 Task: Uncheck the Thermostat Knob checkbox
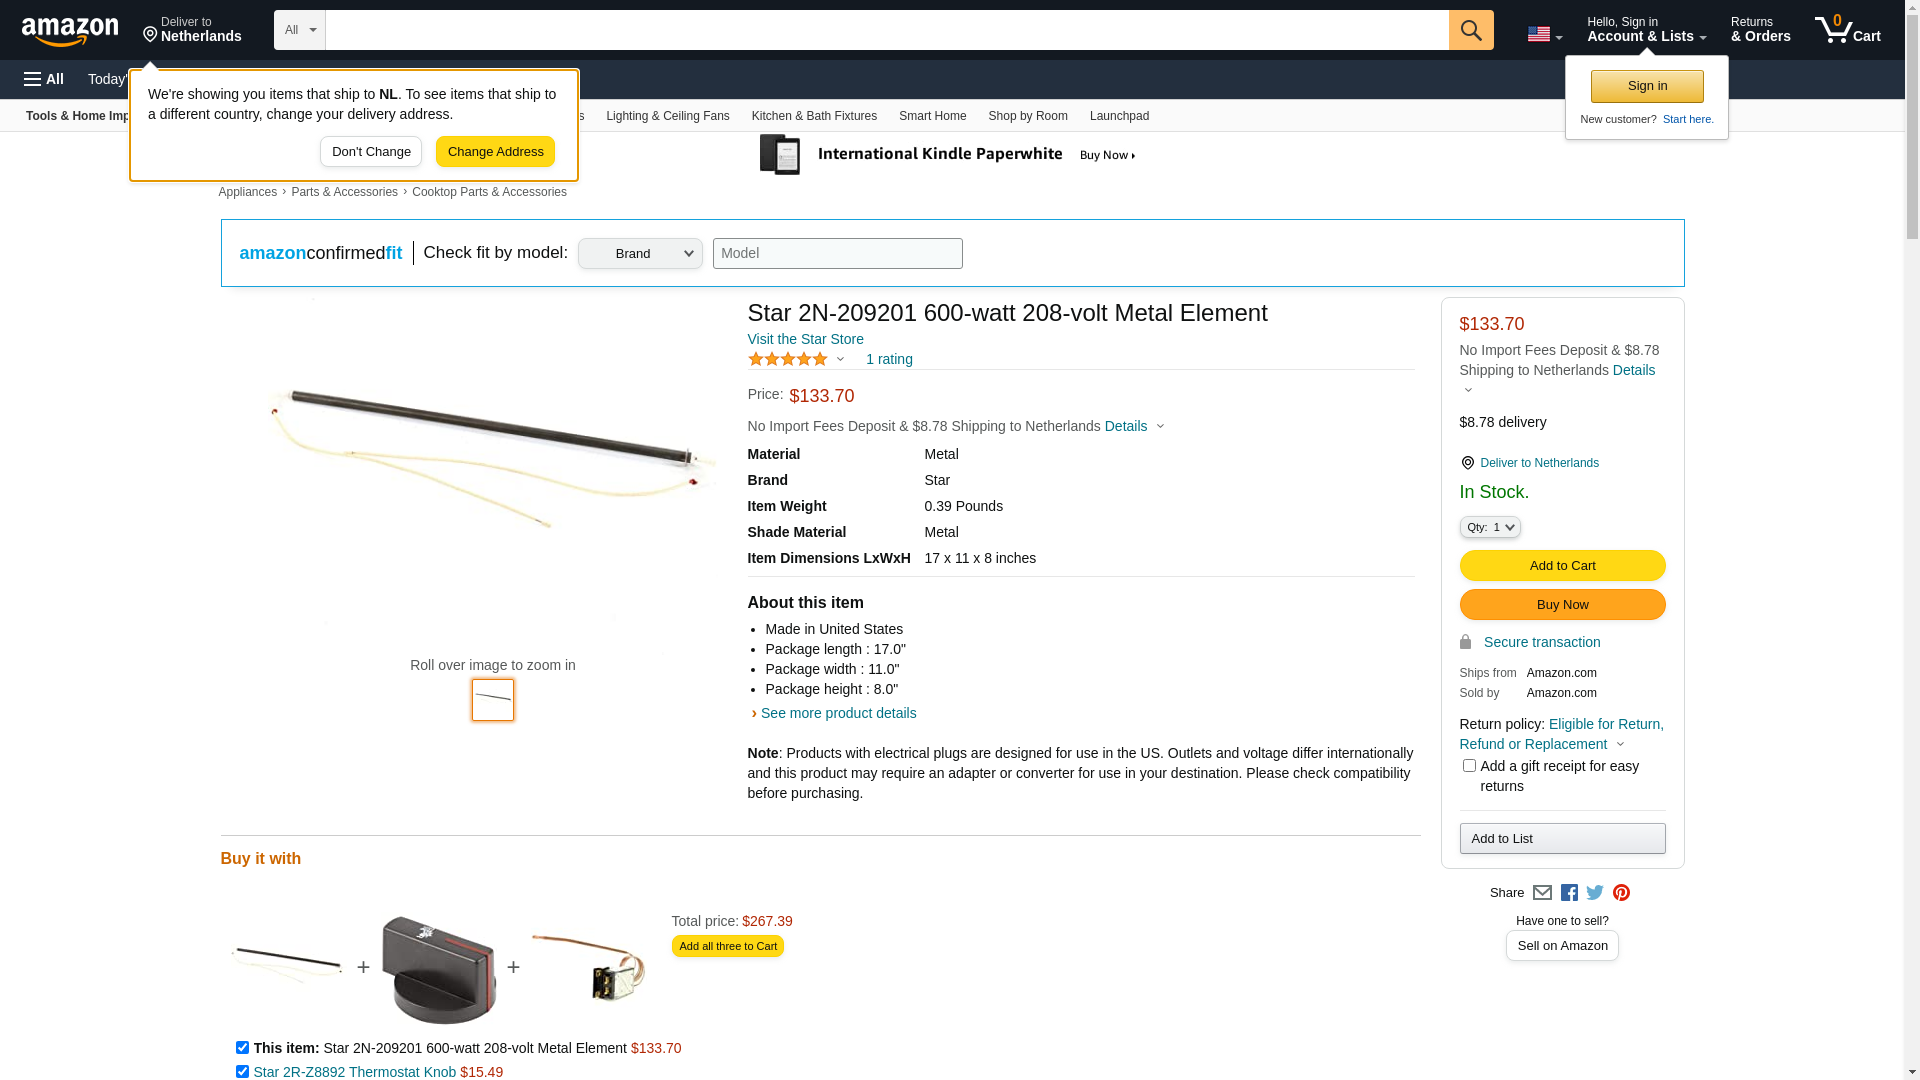pos(242,1071)
